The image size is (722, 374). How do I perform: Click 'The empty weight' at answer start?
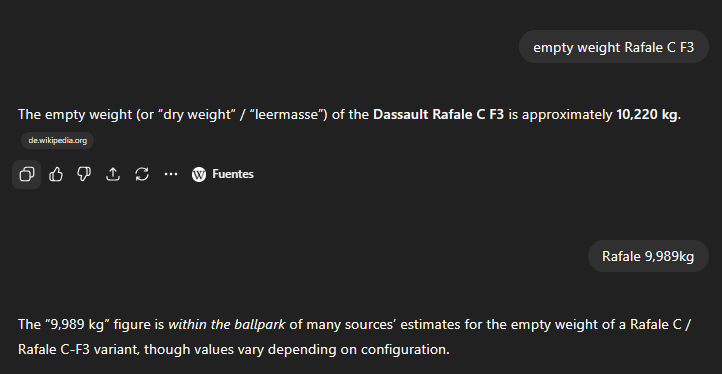point(75,115)
